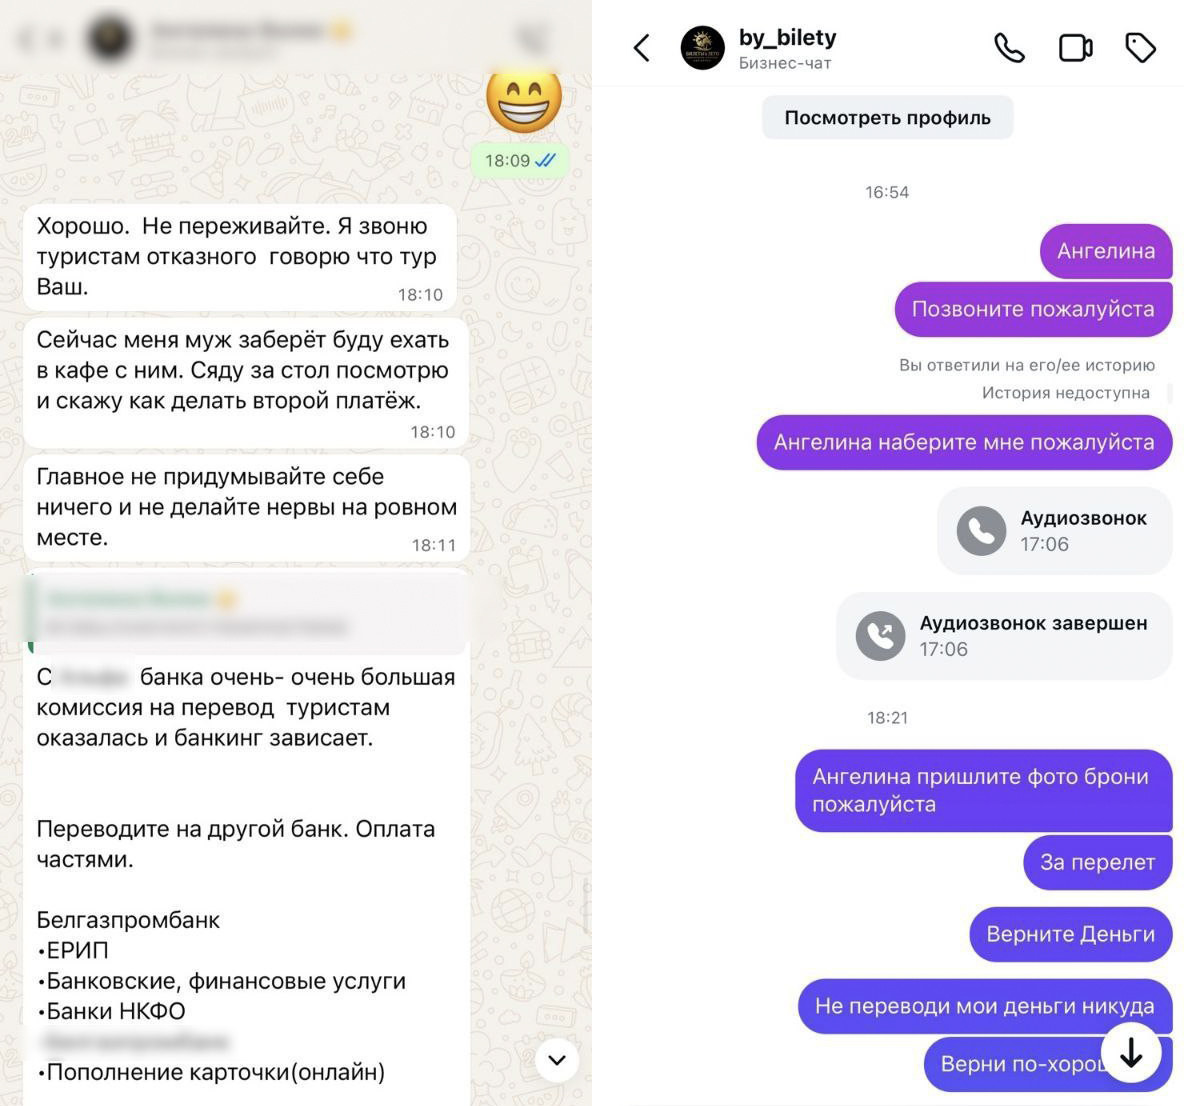Image resolution: width=1184 pixels, height=1106 pixels.
Task: Select the За перелет message bubble
Action: coord(1097,862)
